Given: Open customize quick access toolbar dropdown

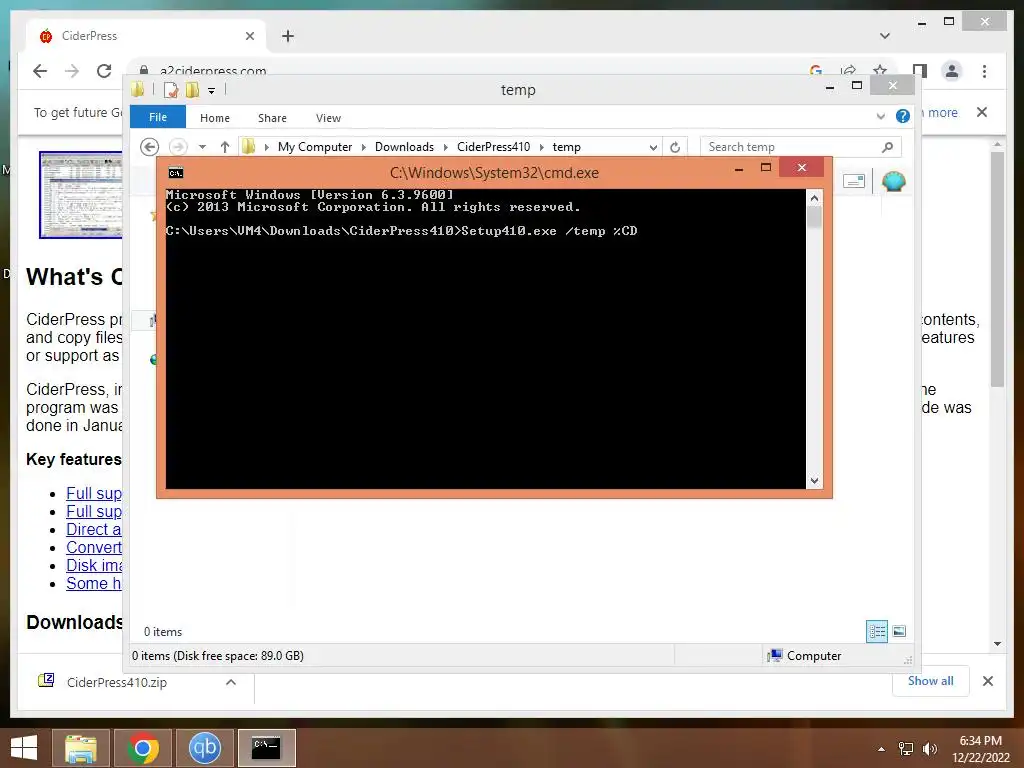Looking at the screenshot, I should [x=212, y=91].
